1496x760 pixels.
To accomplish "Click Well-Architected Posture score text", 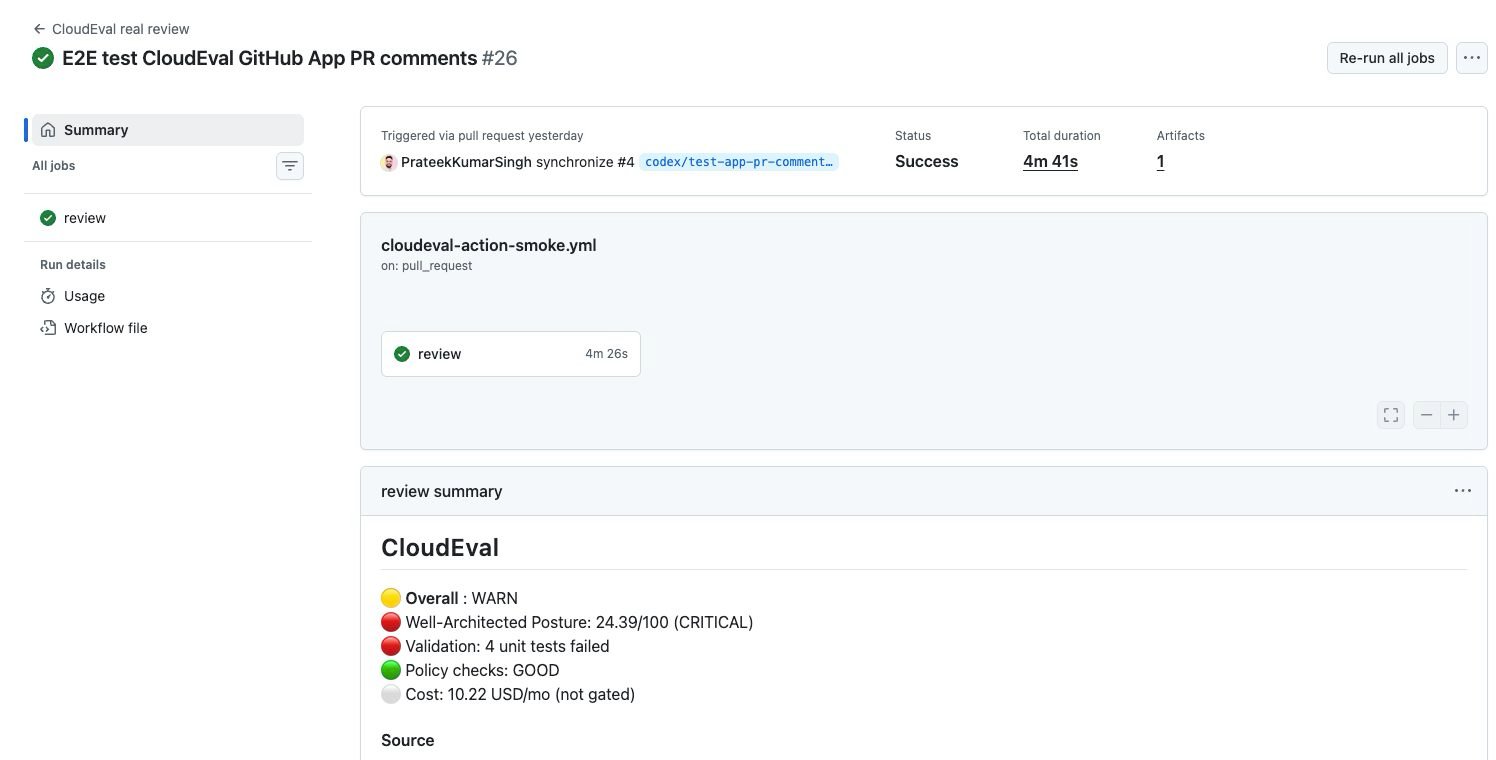I will tap(579, 622).
